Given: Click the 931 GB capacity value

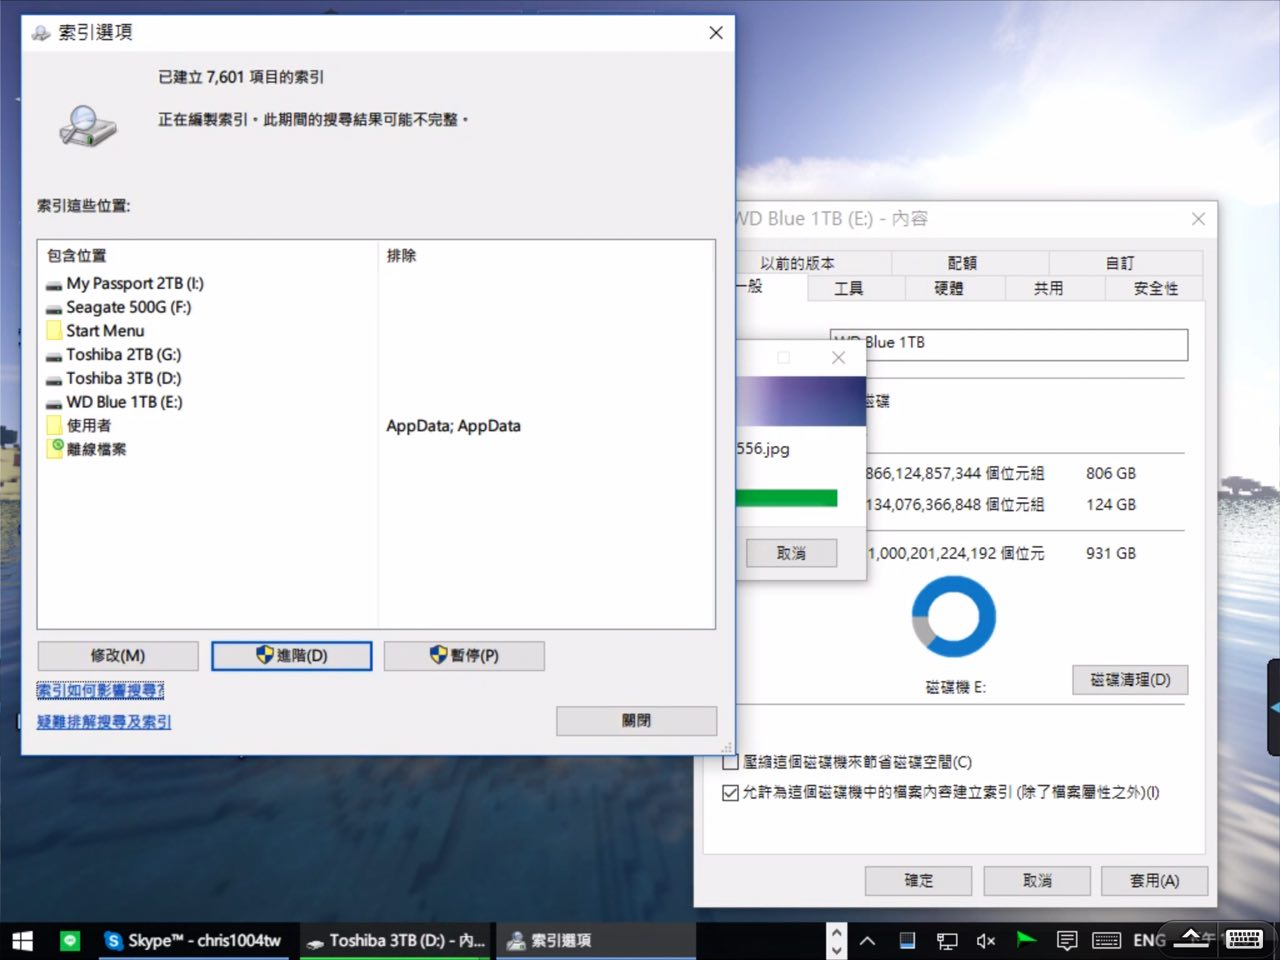Looking at the screenshot, I should 1111,554.
